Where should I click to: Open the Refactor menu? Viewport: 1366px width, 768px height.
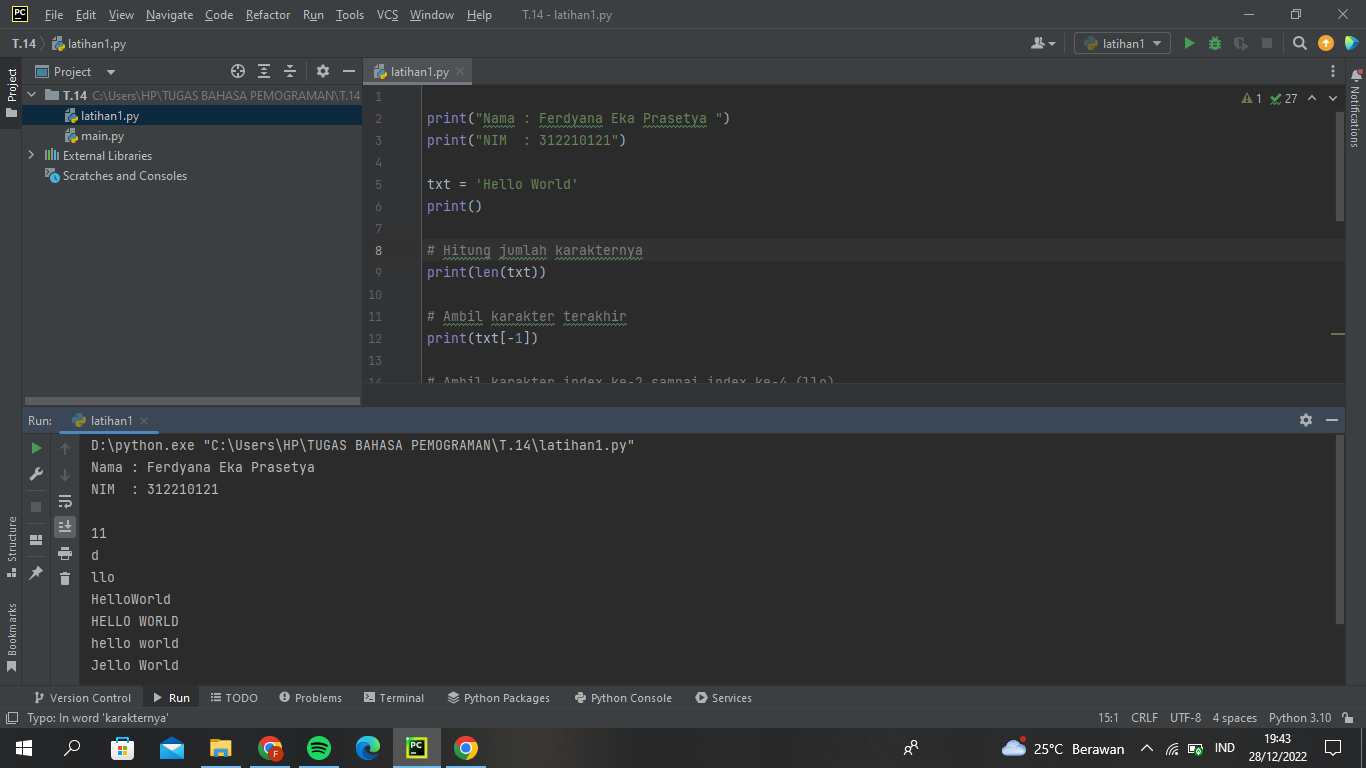[x=267, y=15]
